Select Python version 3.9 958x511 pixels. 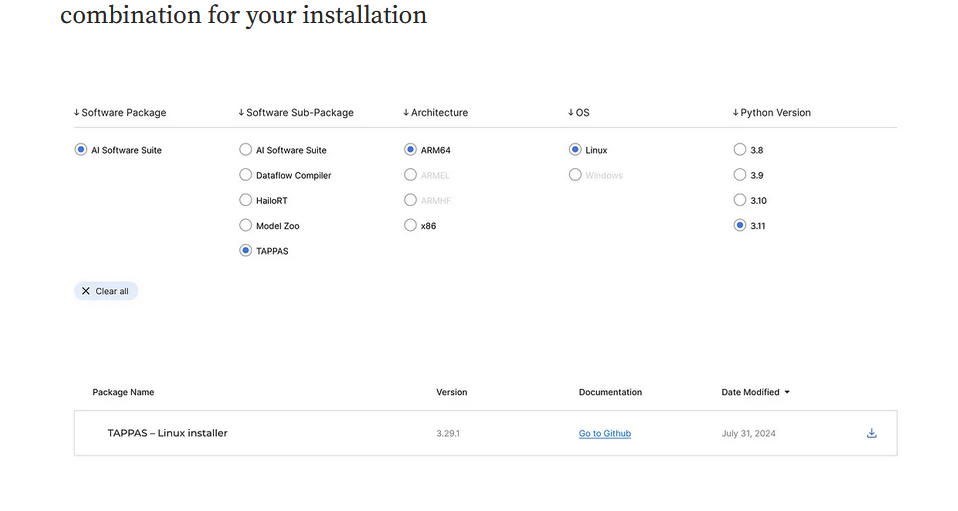coord(740,175)
